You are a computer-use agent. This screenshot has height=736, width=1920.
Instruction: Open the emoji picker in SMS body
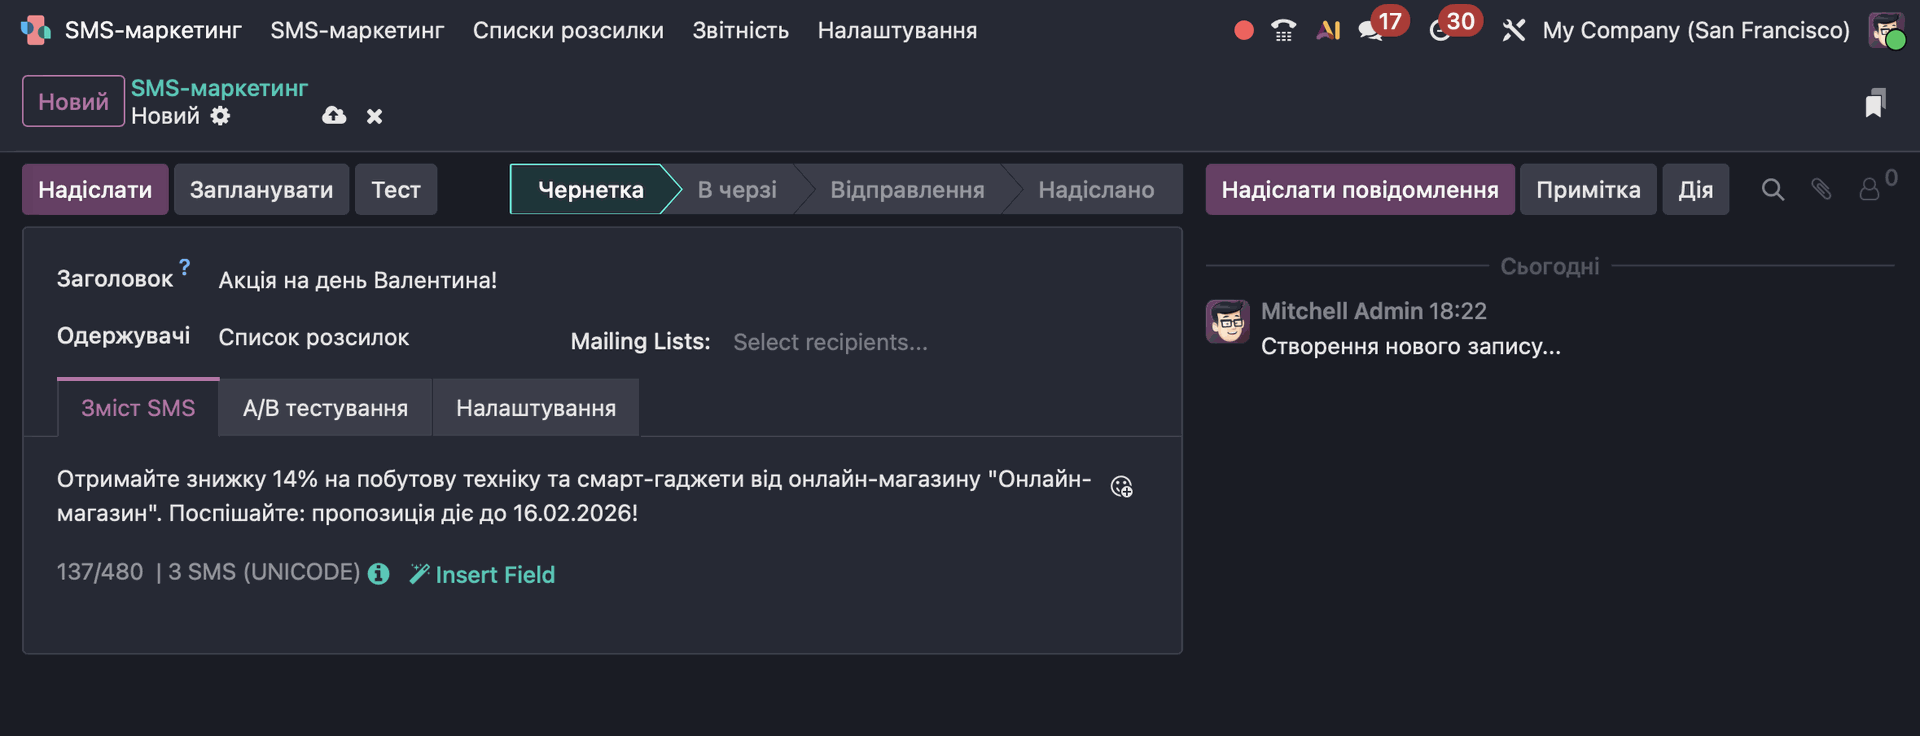coord(1122,487)
